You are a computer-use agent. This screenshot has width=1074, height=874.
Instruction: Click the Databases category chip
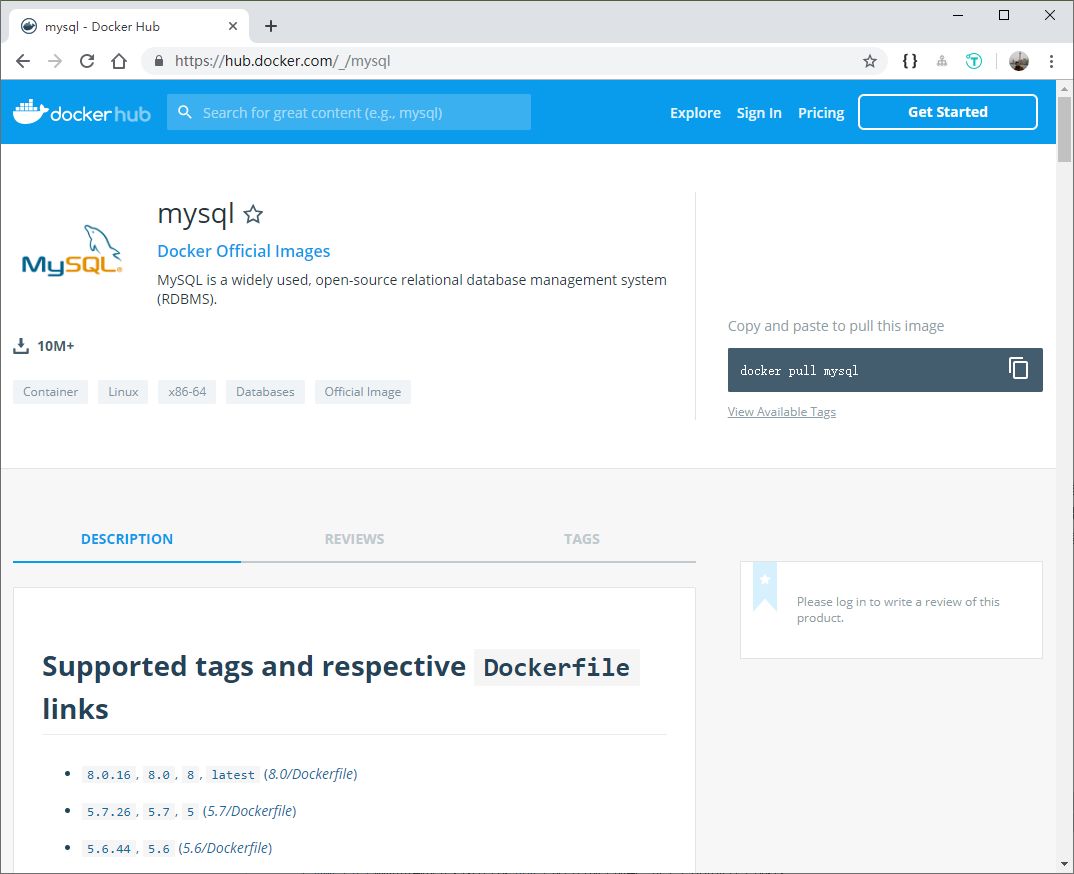pyautogui.click(x=265, y=392)
